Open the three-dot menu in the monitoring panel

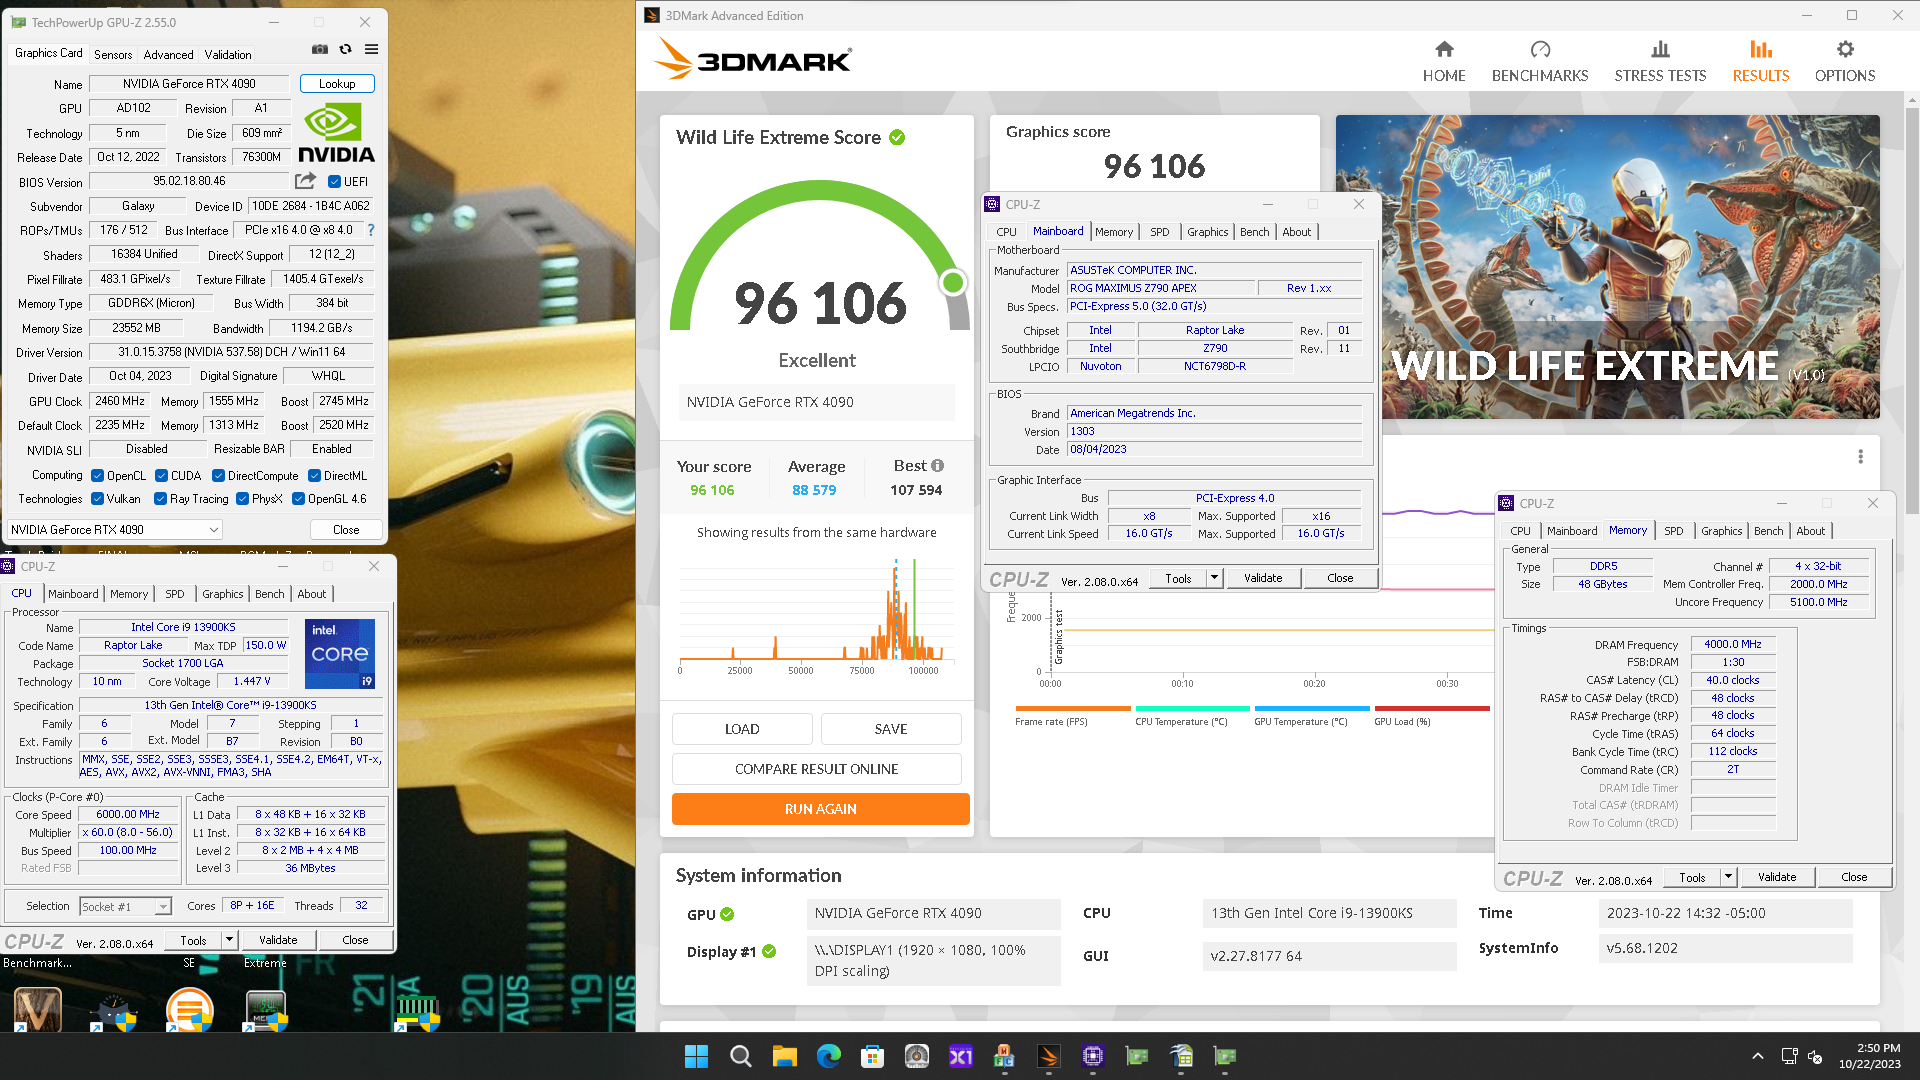(x=1860, y=457)
